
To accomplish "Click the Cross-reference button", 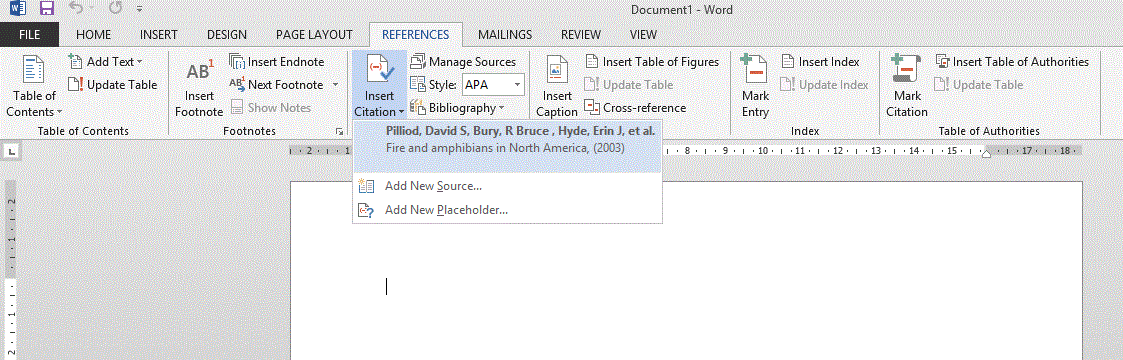I will (x=635, y=108).
